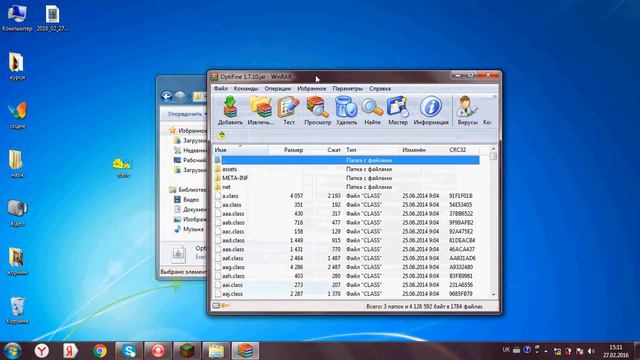
Task: Select the aah.class file
Action: click(x=346, y=276)
